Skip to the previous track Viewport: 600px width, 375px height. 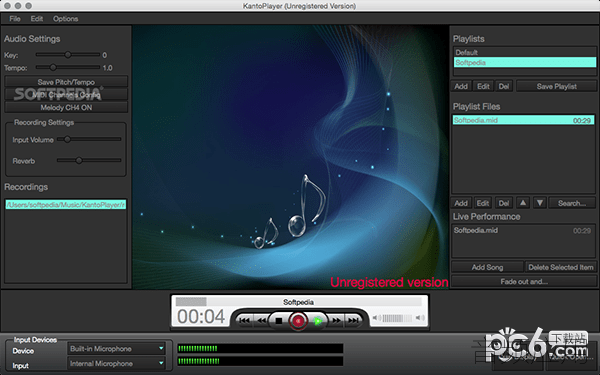pos(244,321)
